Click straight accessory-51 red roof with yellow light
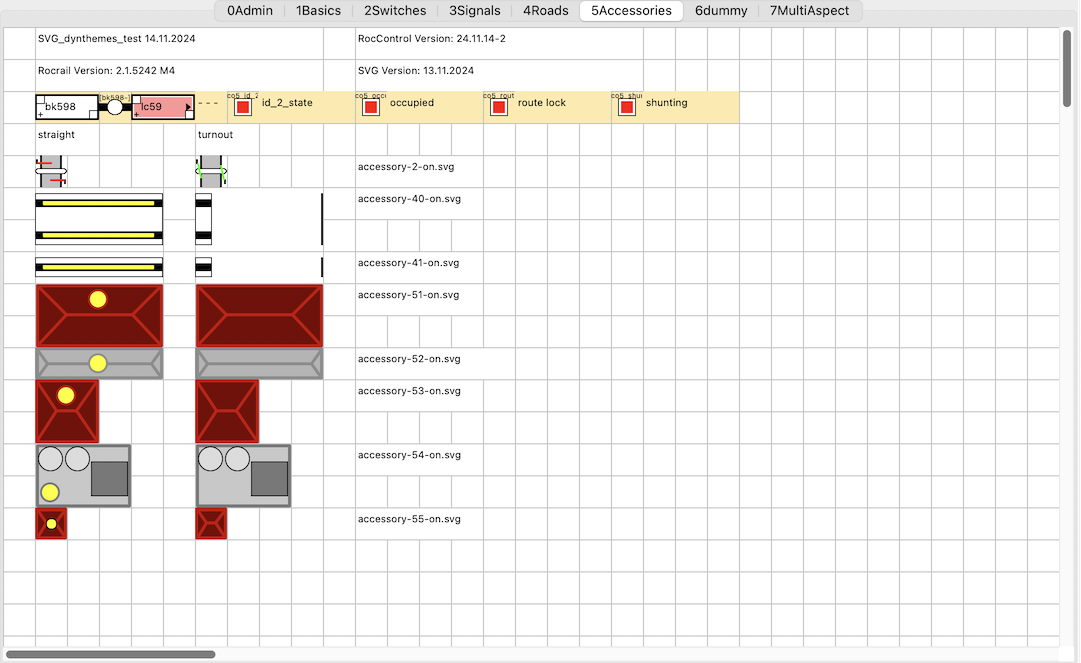1081x663 pixels. pos(99,315)
